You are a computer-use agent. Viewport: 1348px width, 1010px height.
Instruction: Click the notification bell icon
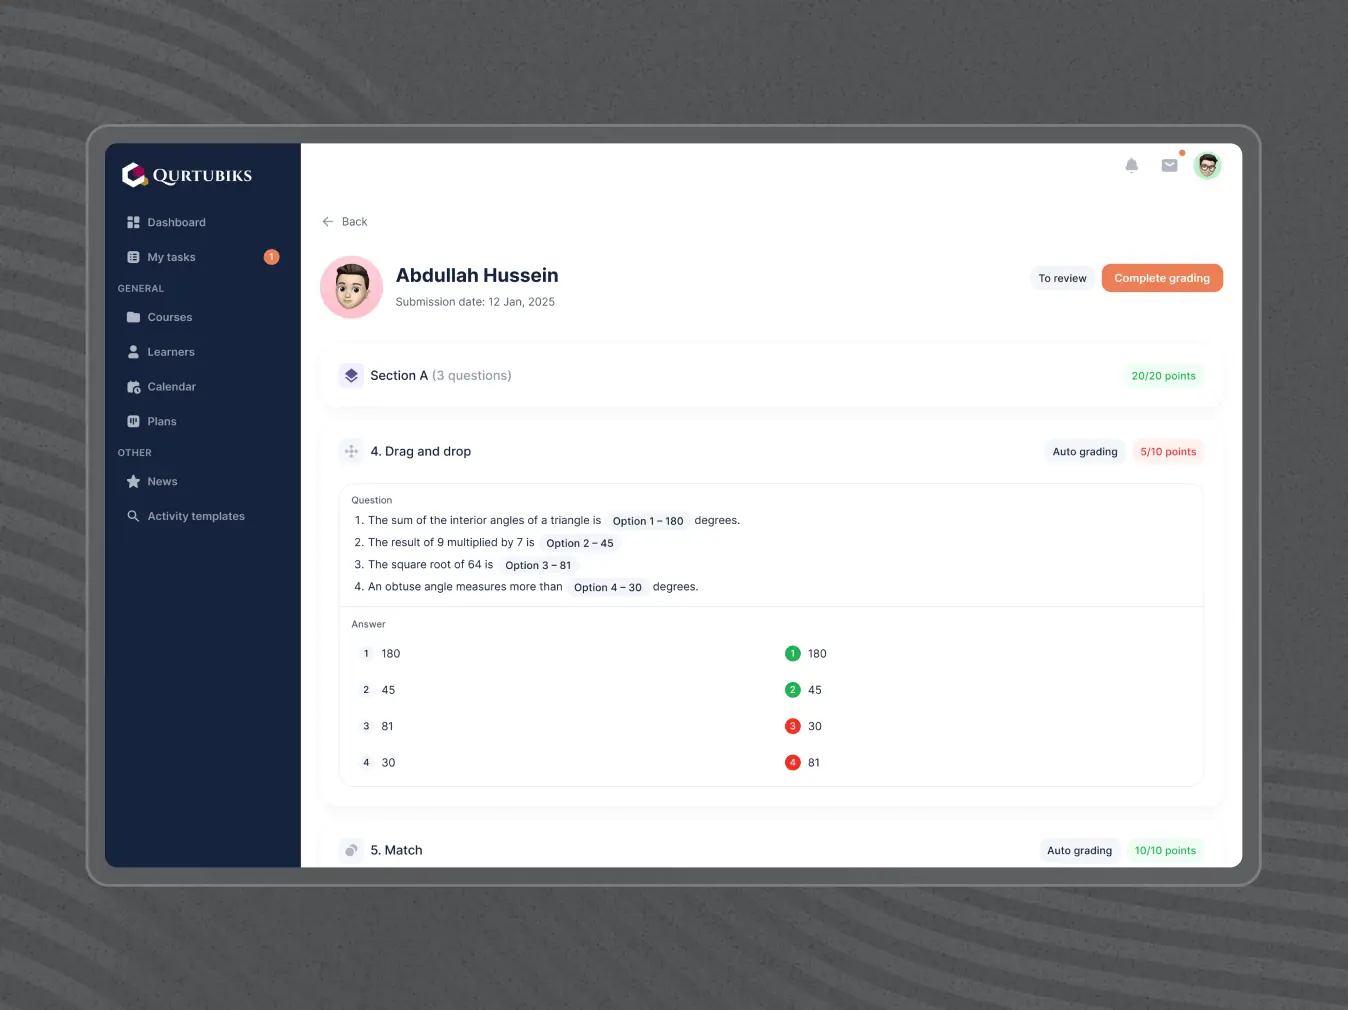[1131, 165]
